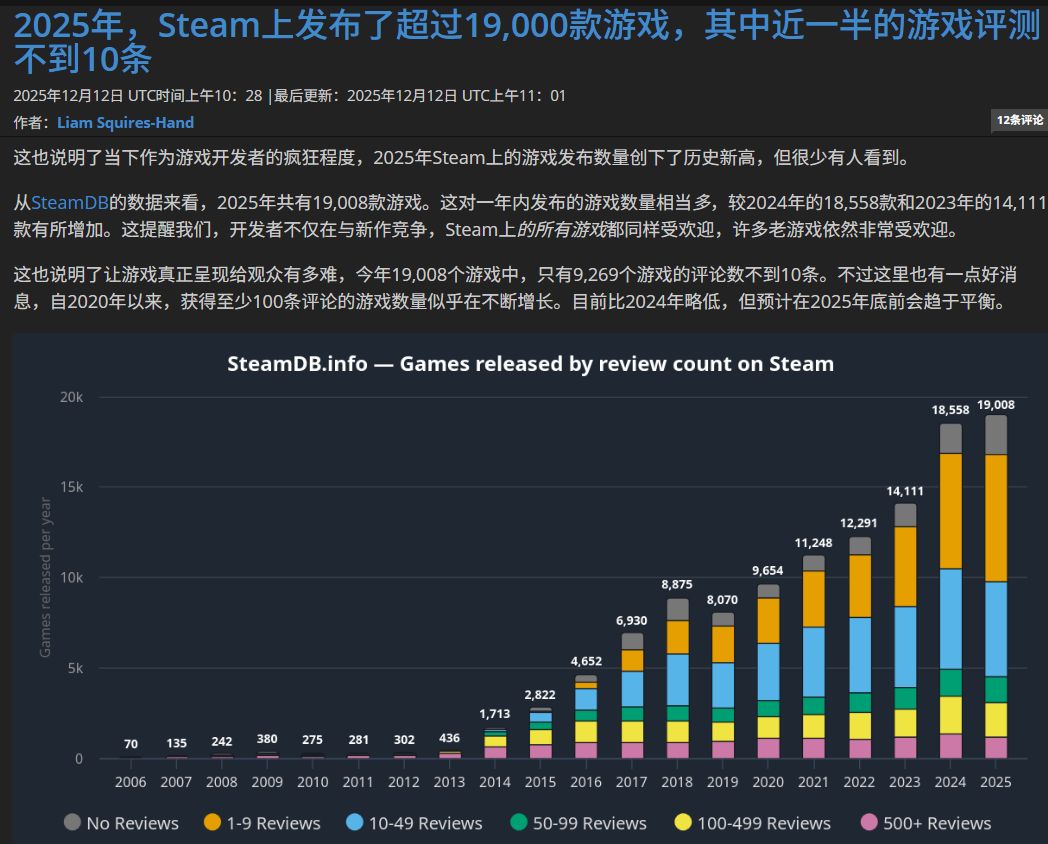Click the 2019 bar's blue segment
Viewport: 1048px width, 844px height.
723,685
